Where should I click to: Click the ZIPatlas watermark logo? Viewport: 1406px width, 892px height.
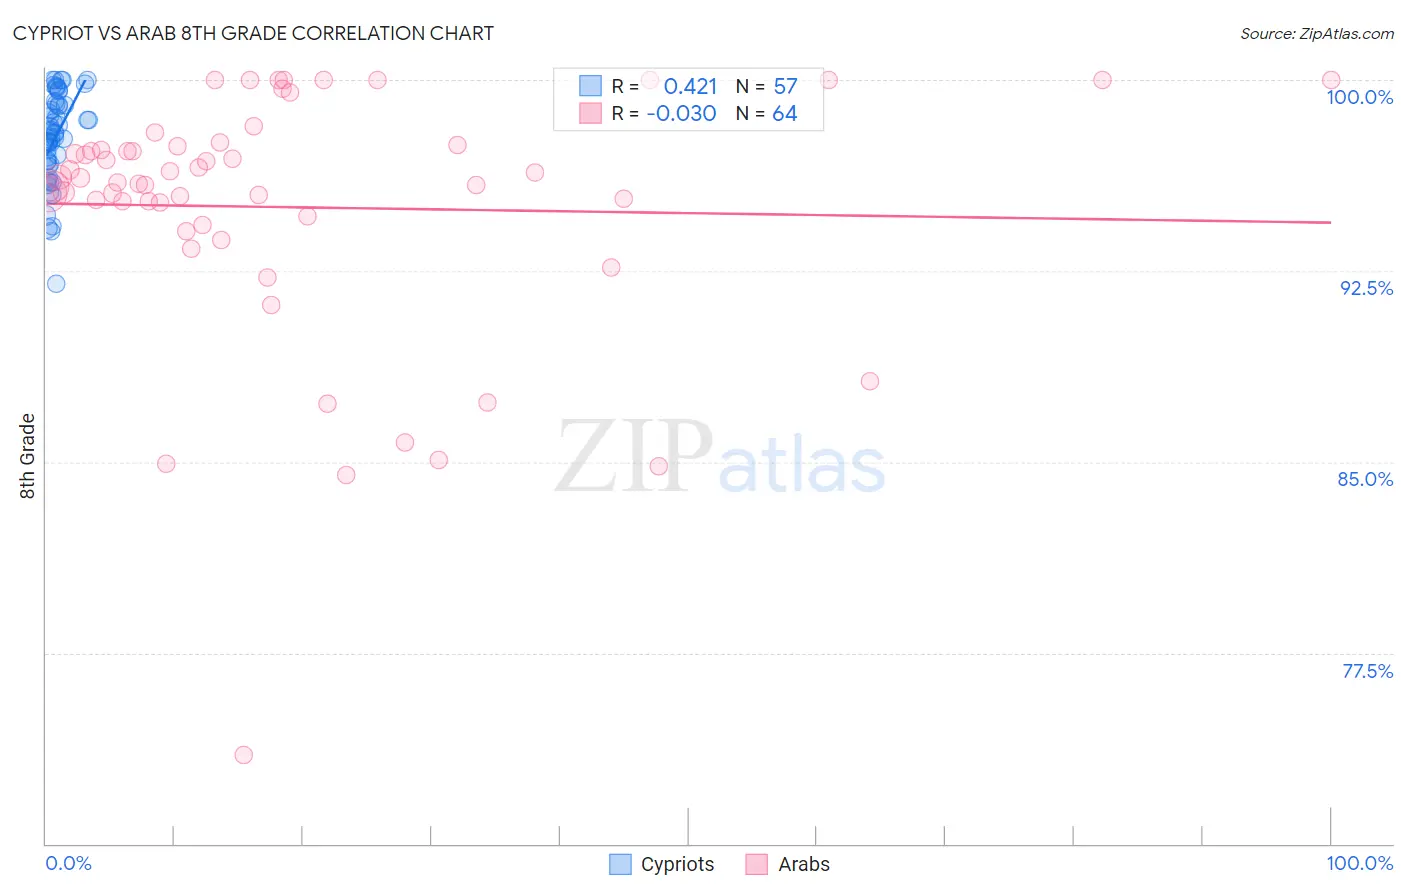click(720, 458)
